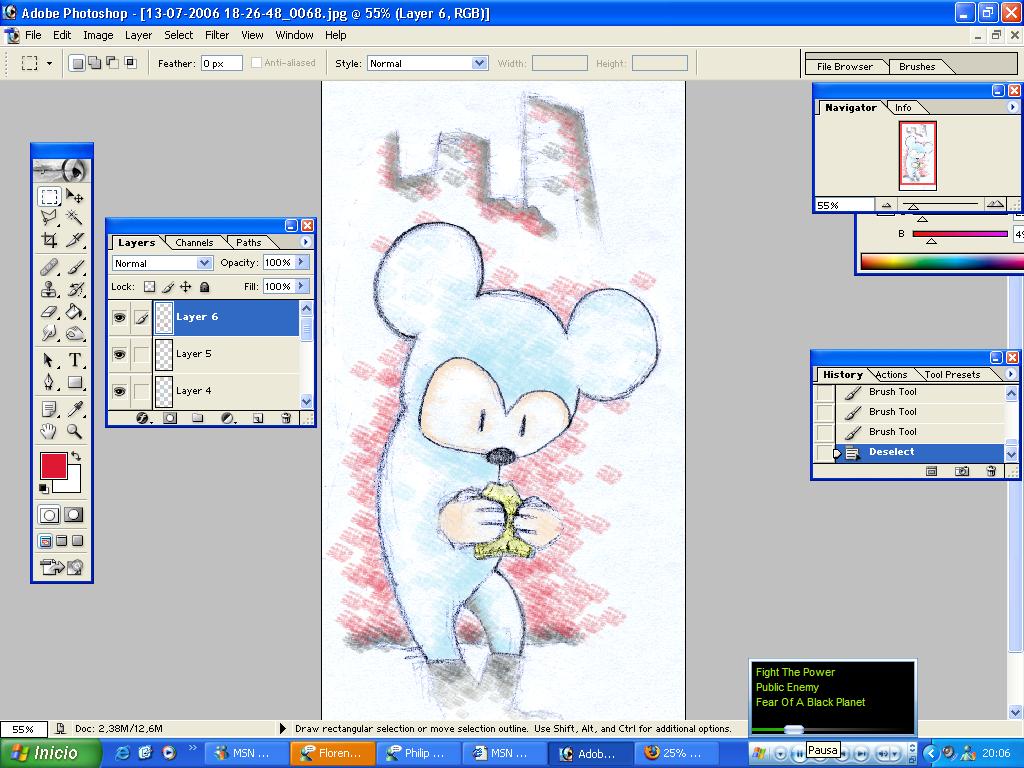Click the Brushes palette well tab

[x=917, y=67]
